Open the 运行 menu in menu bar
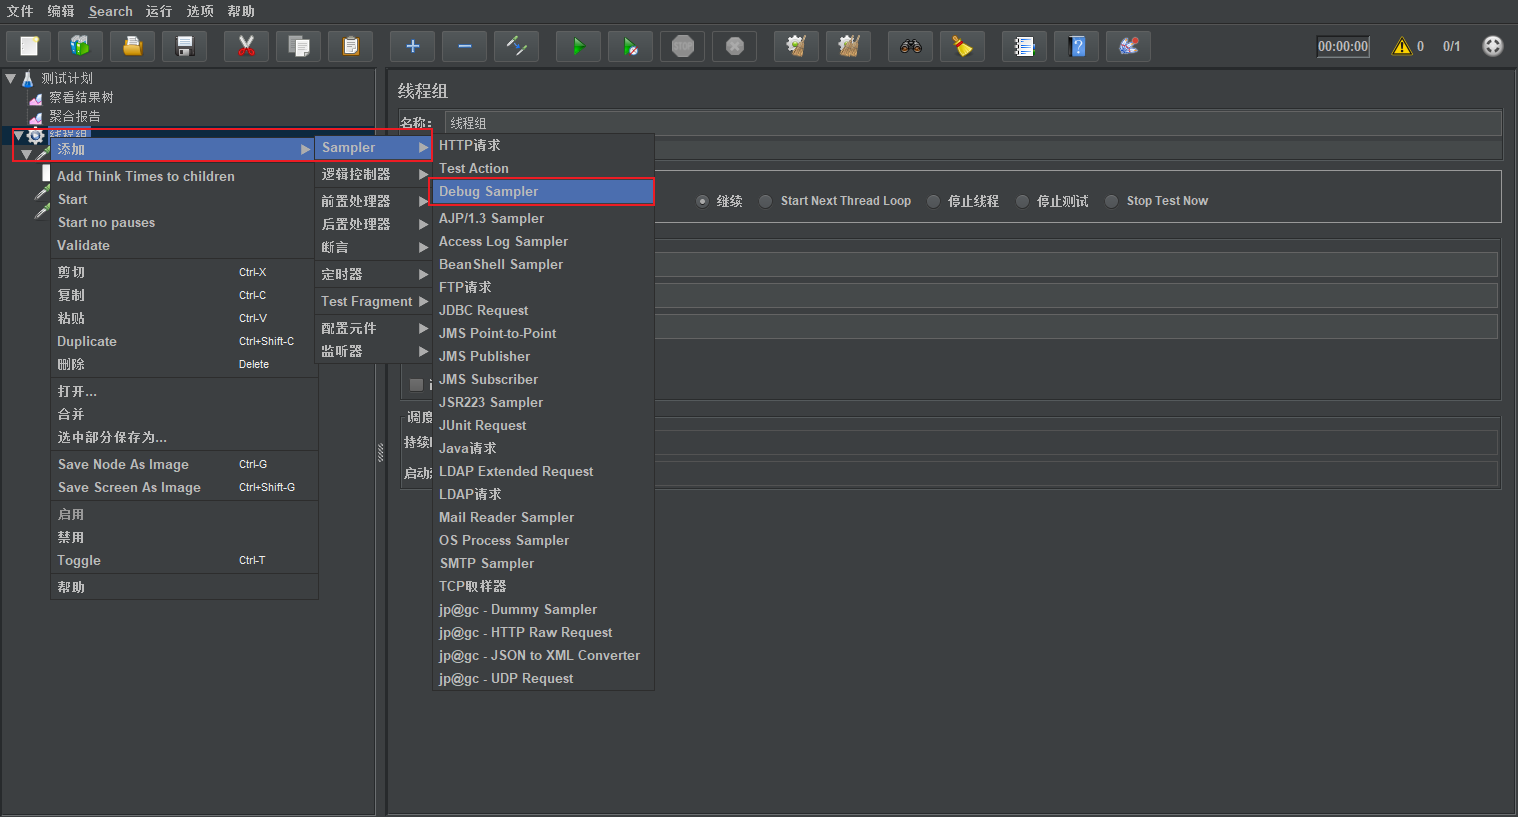 pyautogui.click(x=159, y=11)
